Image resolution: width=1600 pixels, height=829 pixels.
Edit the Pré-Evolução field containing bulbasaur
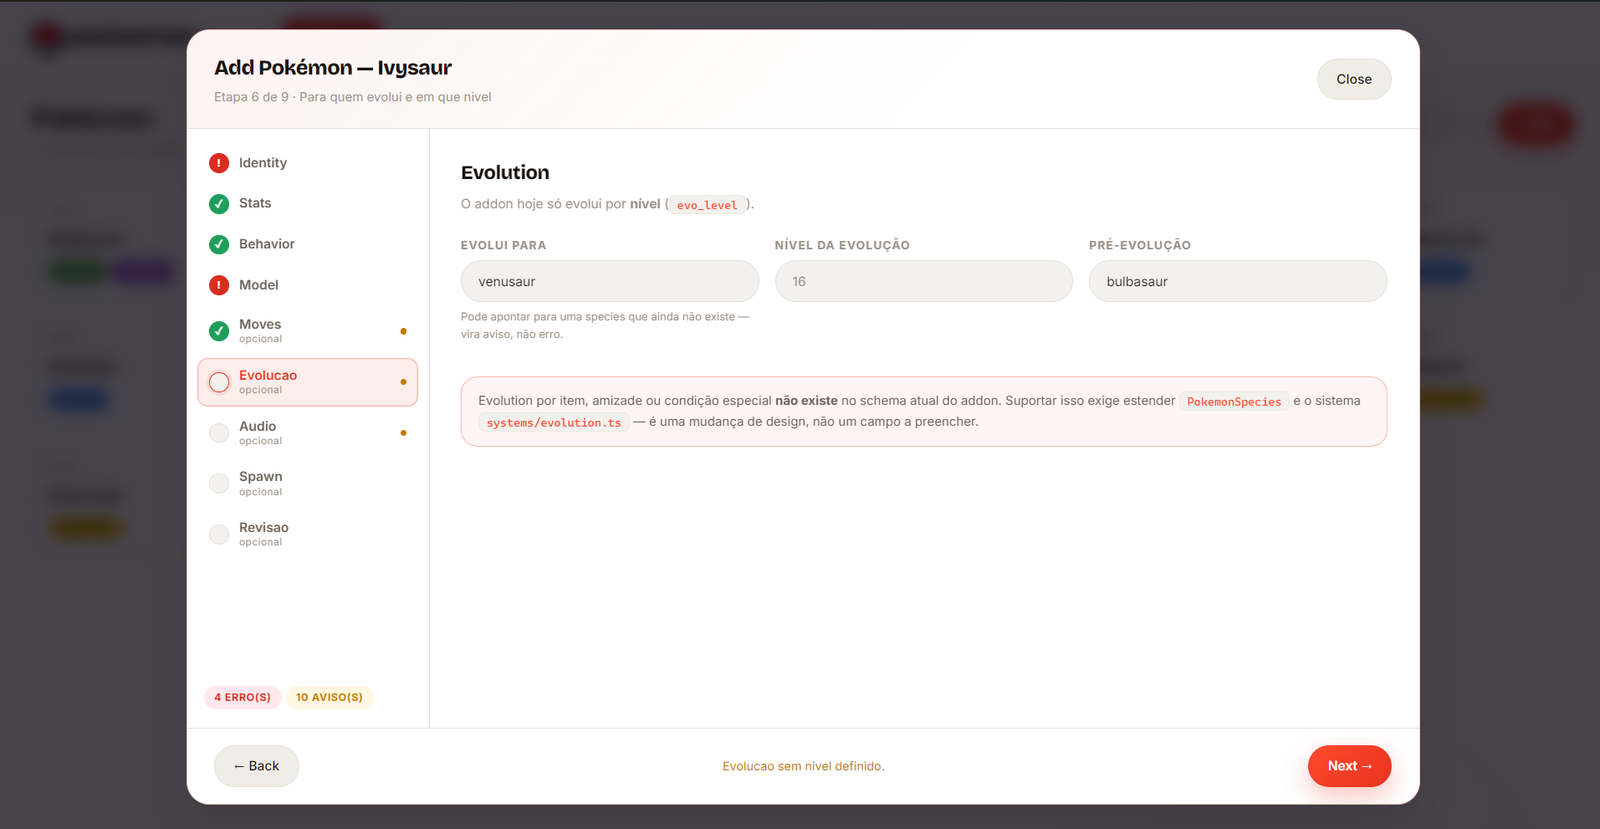(x=1238, y=281)
